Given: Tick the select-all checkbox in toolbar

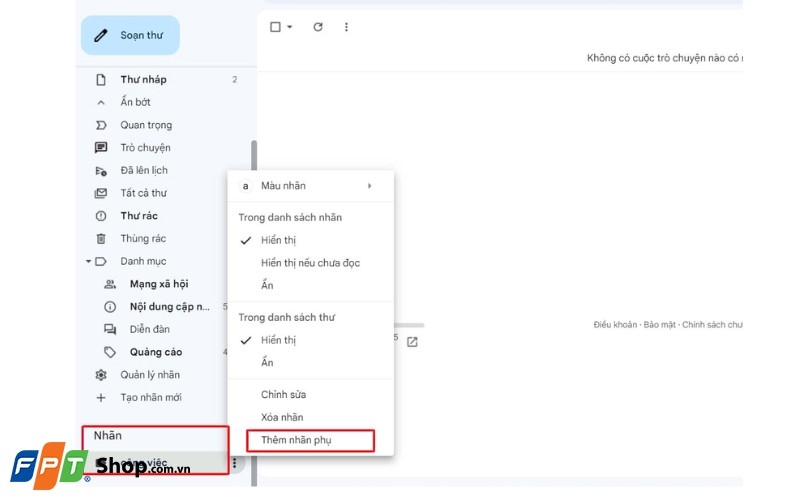Looking at the screenshot, I should [275, 27].
